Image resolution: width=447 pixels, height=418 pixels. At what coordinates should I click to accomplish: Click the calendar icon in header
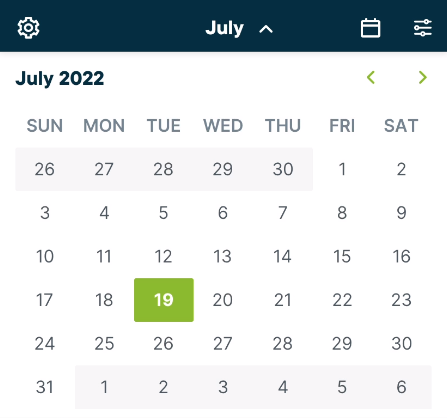tap(370, 28)
